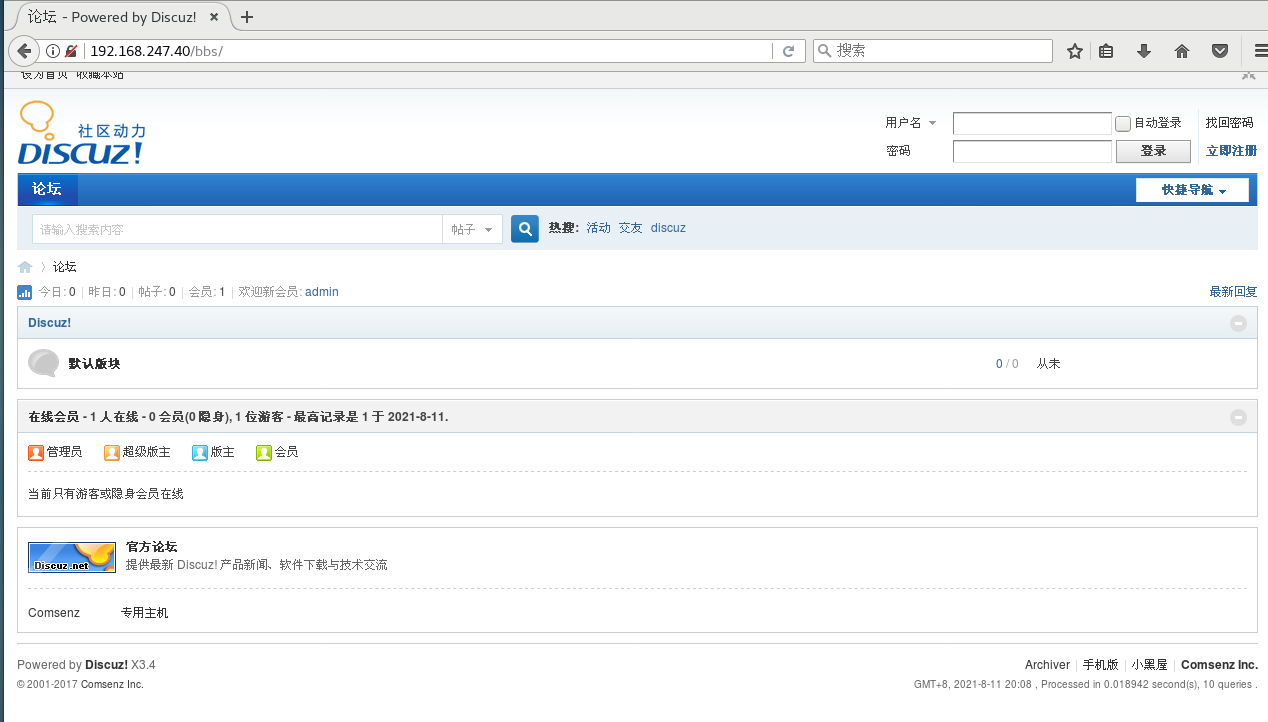This screenshot has height=722, width=1268.
Task: Click the home icon in breadcrumb
Action: [x=25, y=267]
